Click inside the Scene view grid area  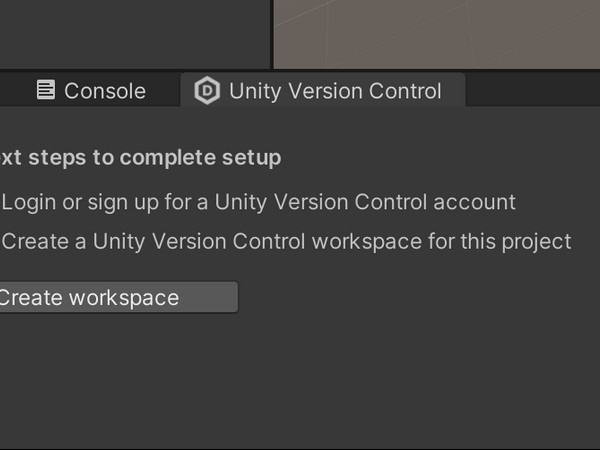pyautogui.click(x=436, y=32)
